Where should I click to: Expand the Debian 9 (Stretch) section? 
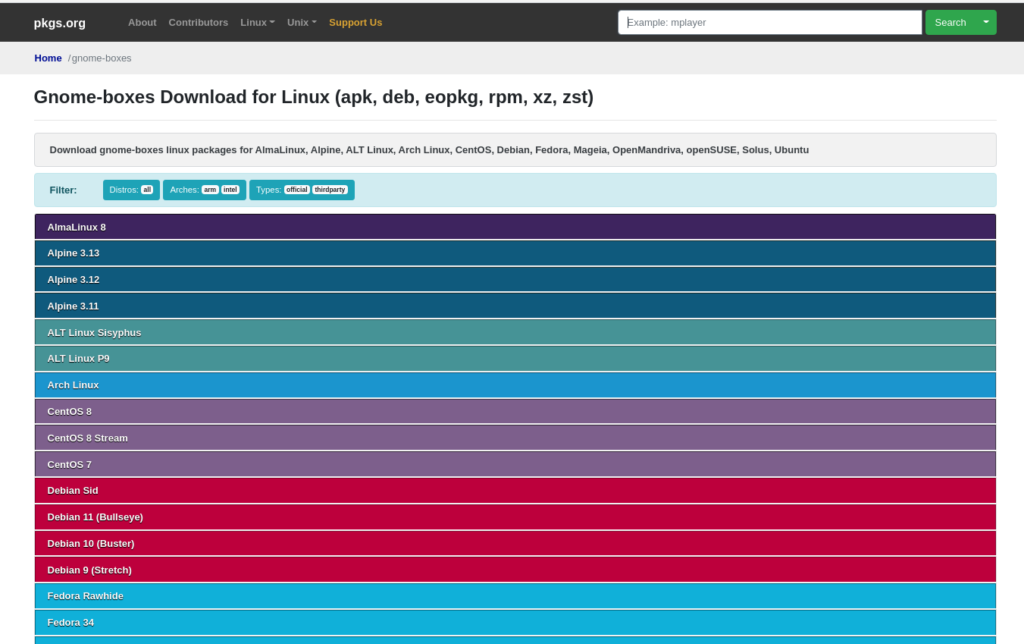pos(515,570)
